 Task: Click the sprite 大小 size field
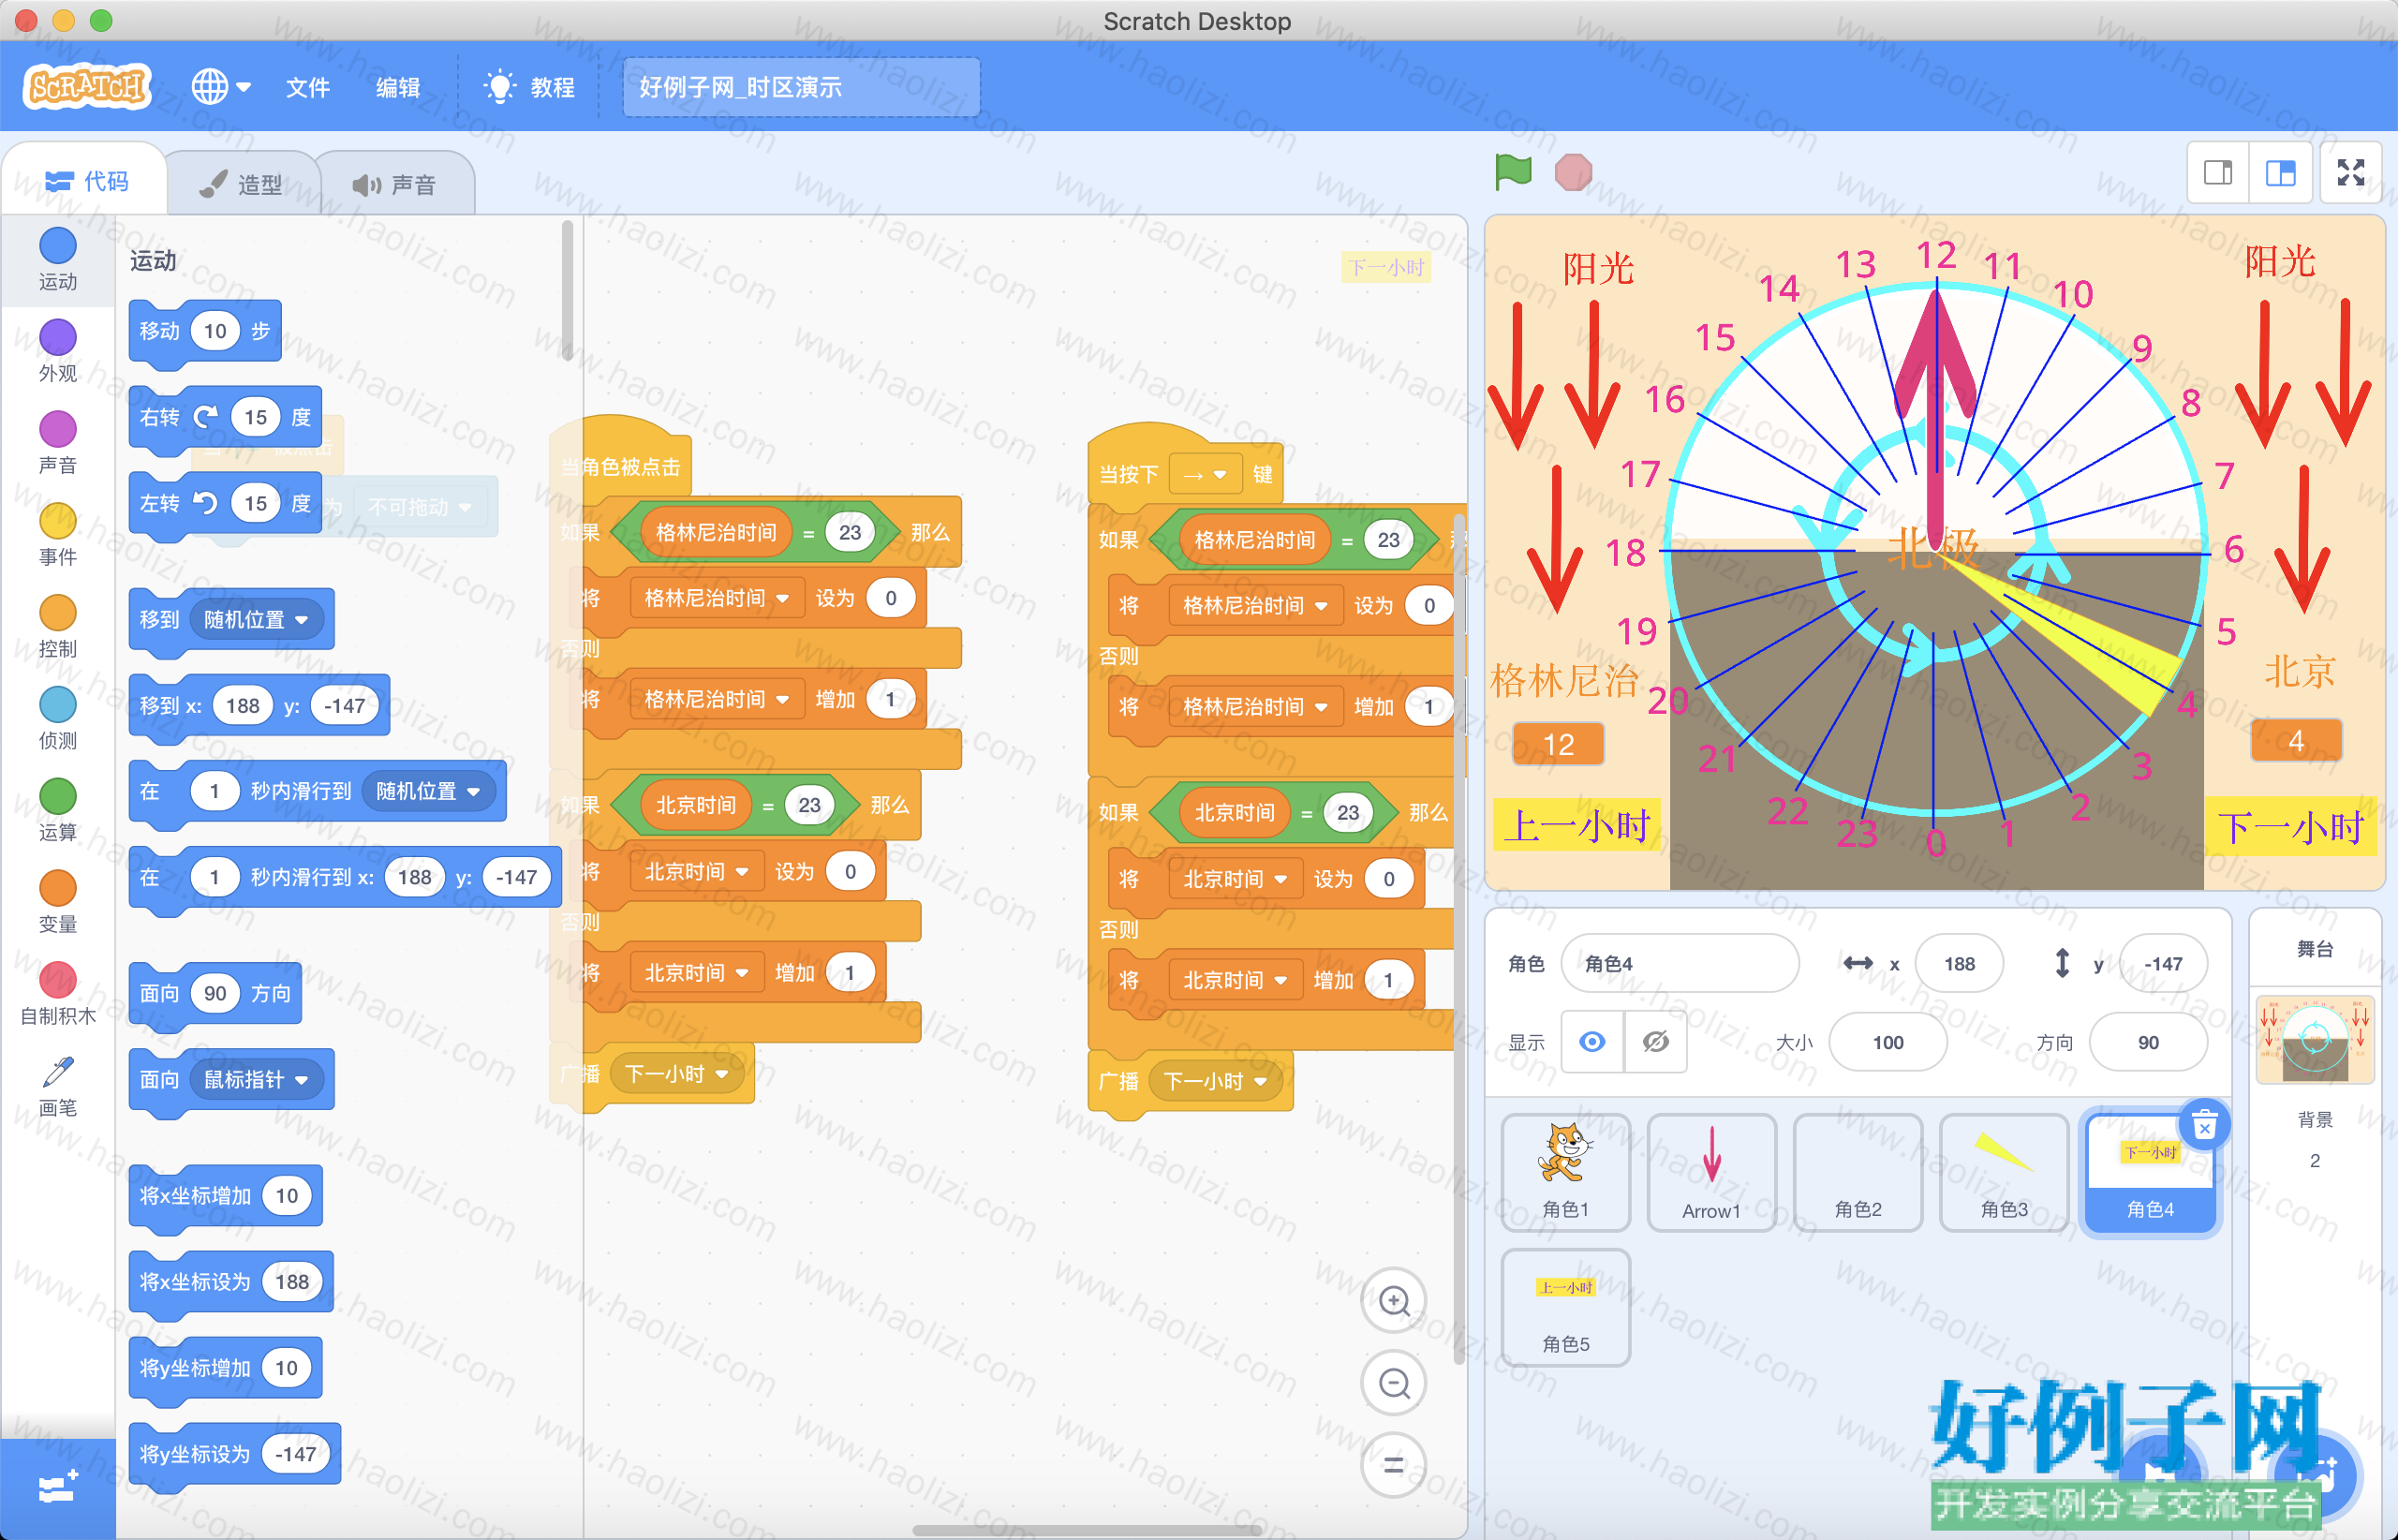(1887, 1042)
